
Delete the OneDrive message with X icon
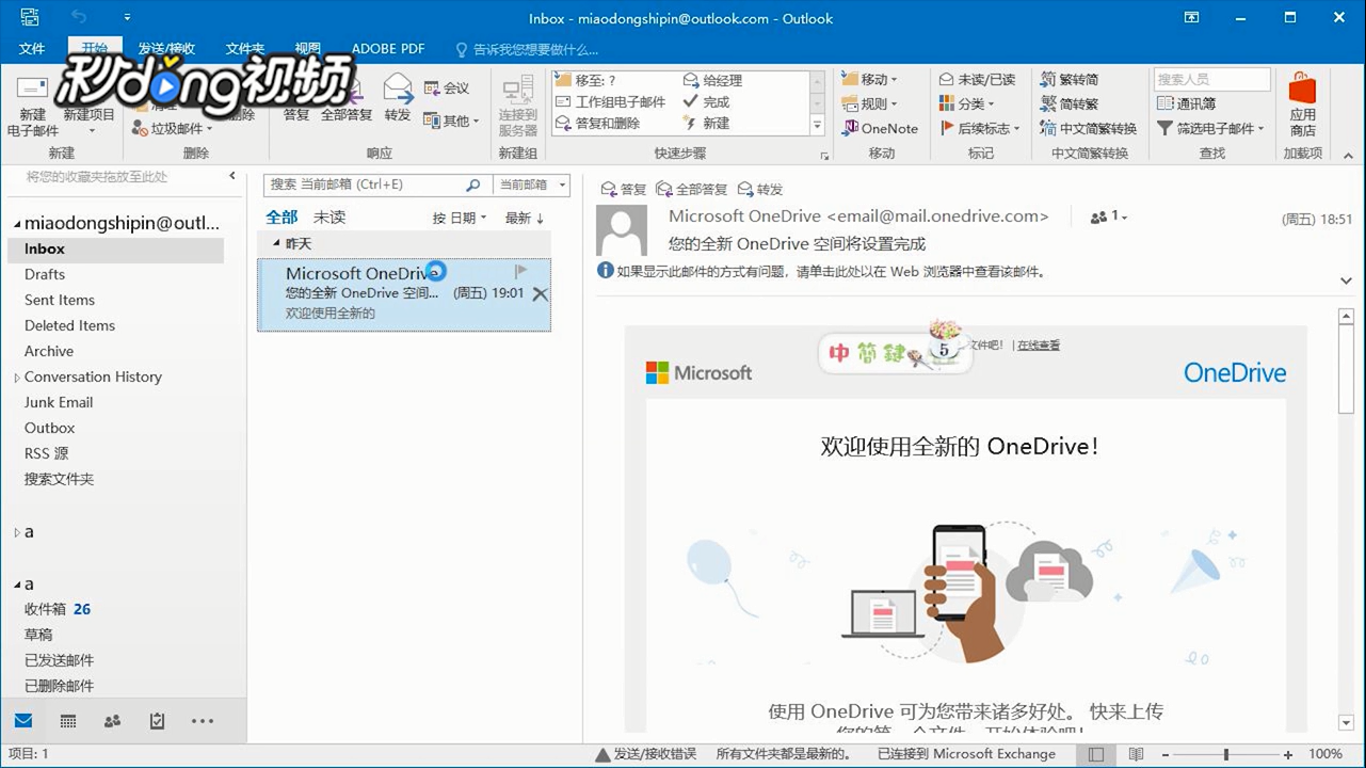(540, 294)
